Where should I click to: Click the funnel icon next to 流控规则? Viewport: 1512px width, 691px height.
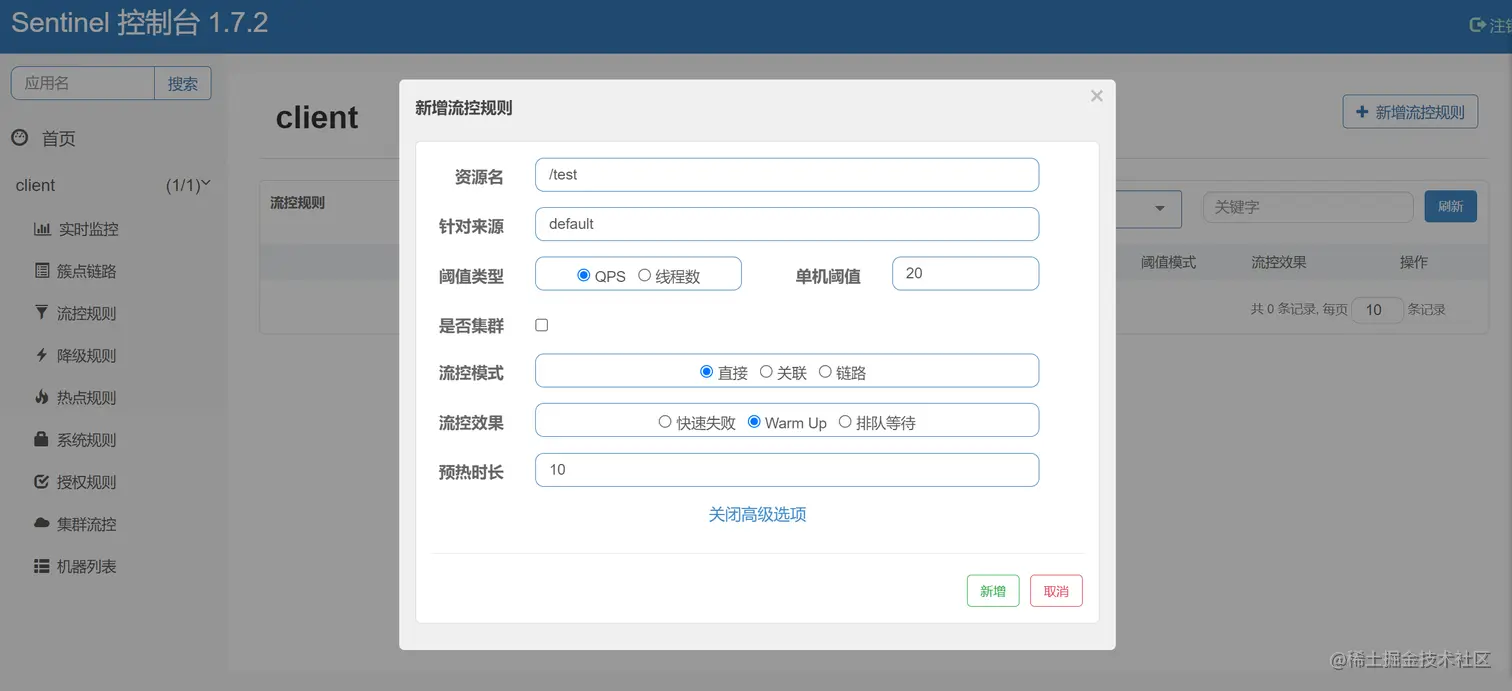pyautogui.click(x=42, y=313)
